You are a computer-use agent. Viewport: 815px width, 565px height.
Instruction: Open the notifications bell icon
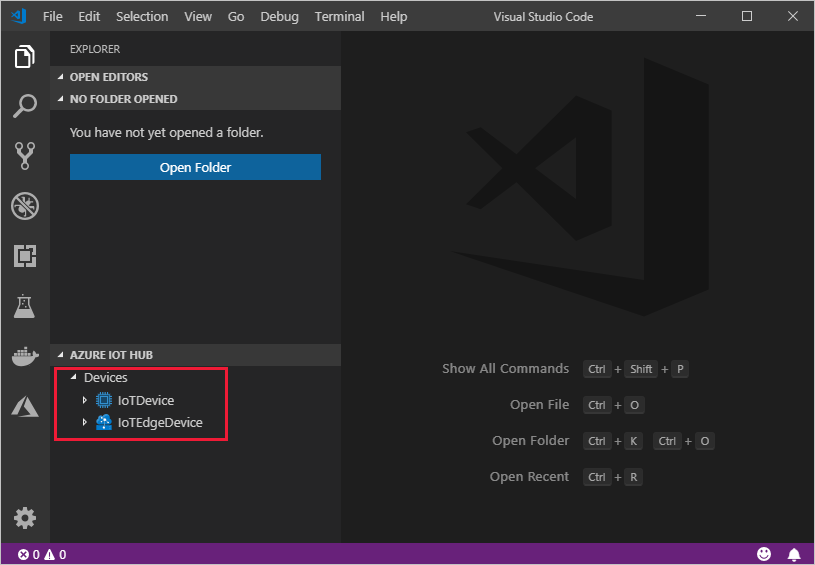794,555
